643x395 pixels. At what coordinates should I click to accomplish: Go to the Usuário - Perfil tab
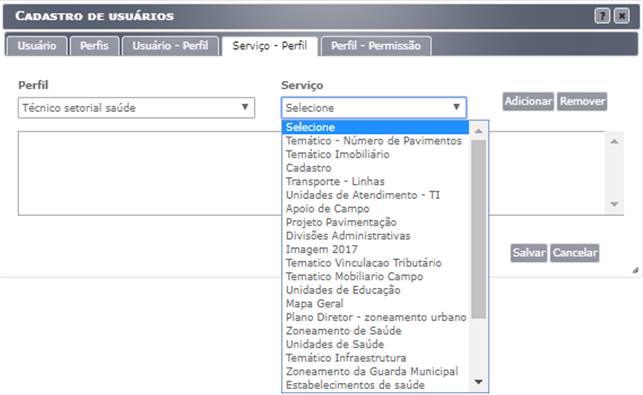pyautogui.click(x=170, y=46)
